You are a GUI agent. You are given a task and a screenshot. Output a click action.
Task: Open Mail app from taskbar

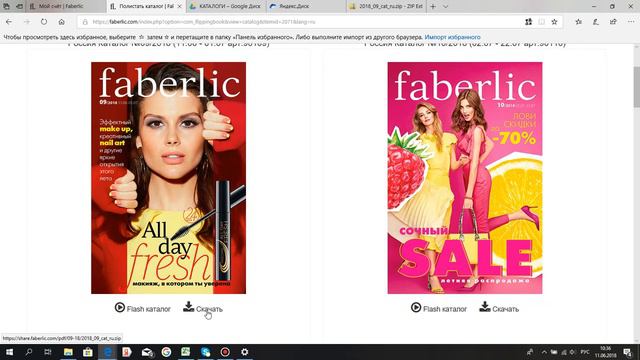[x=147, y=352]
